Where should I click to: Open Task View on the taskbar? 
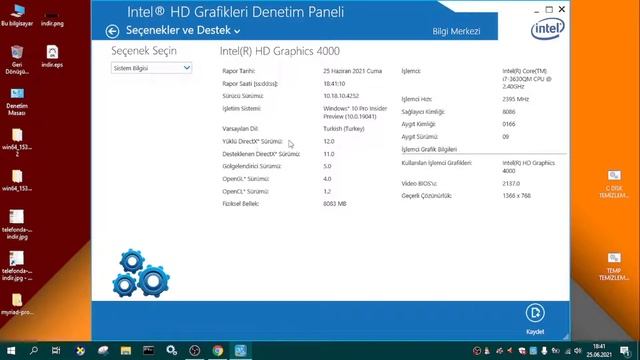(56, 350)
